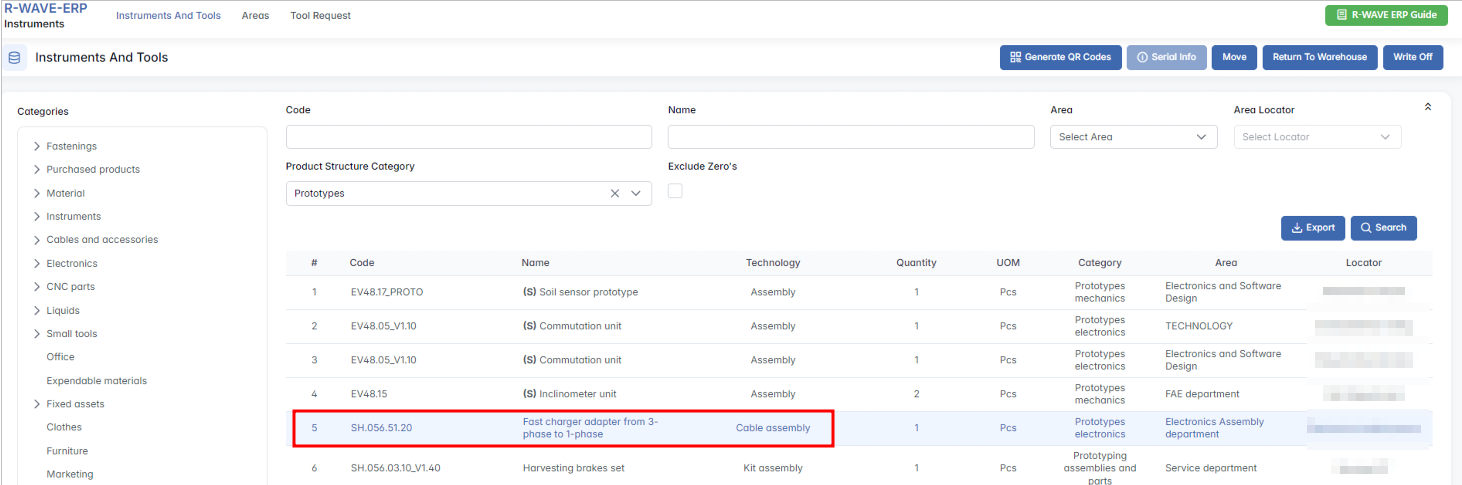Click the database icon beside Instruments And Tools
This screenshot has width=1462, height=485.
(14, 58)
